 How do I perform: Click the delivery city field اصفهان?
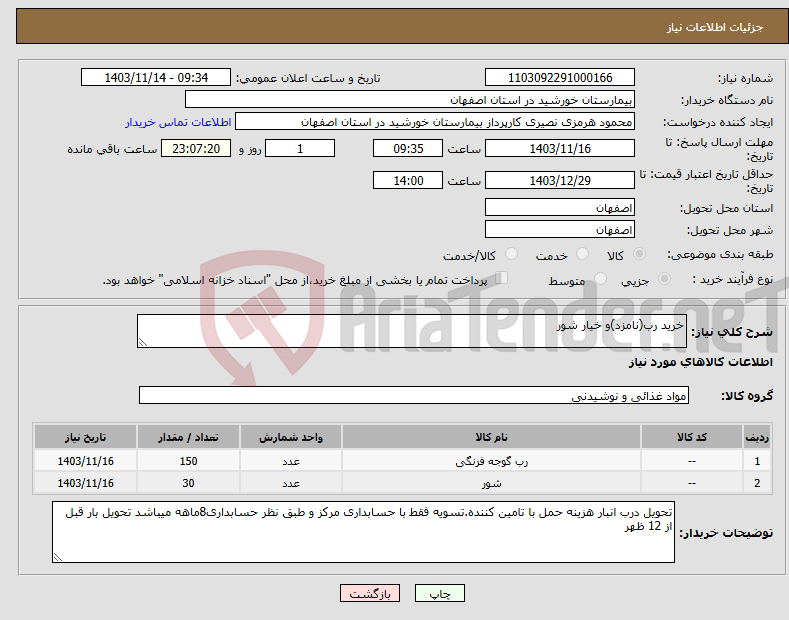[x=560, y=229]
